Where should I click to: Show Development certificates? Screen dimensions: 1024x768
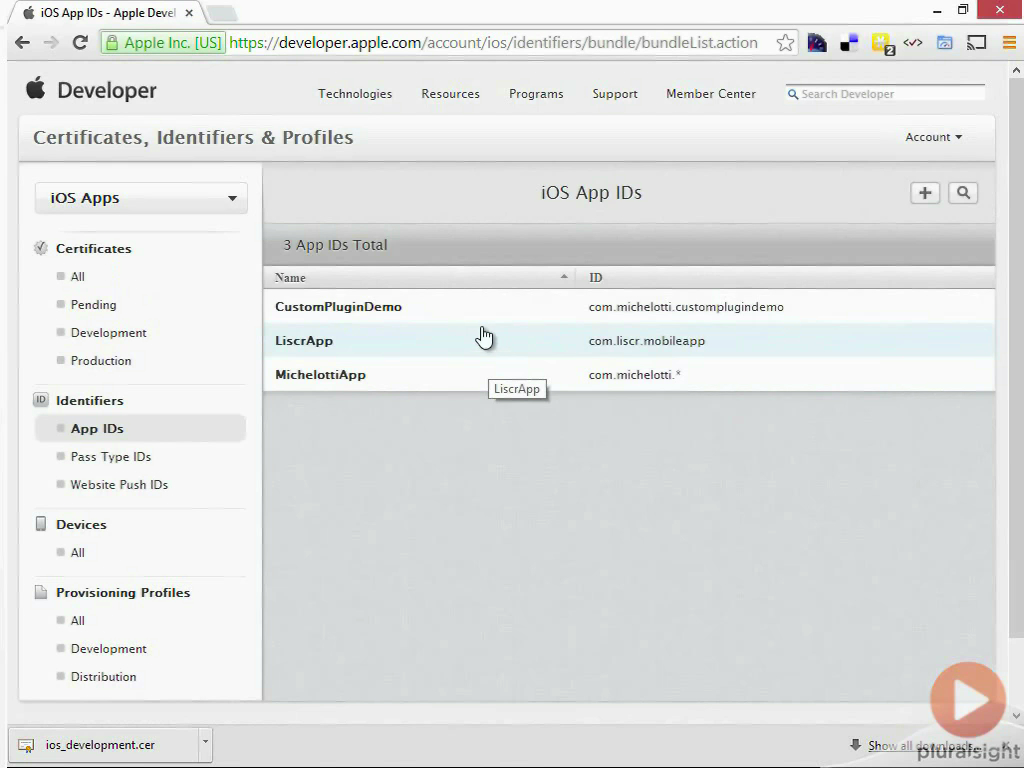[x=108, y=332]
